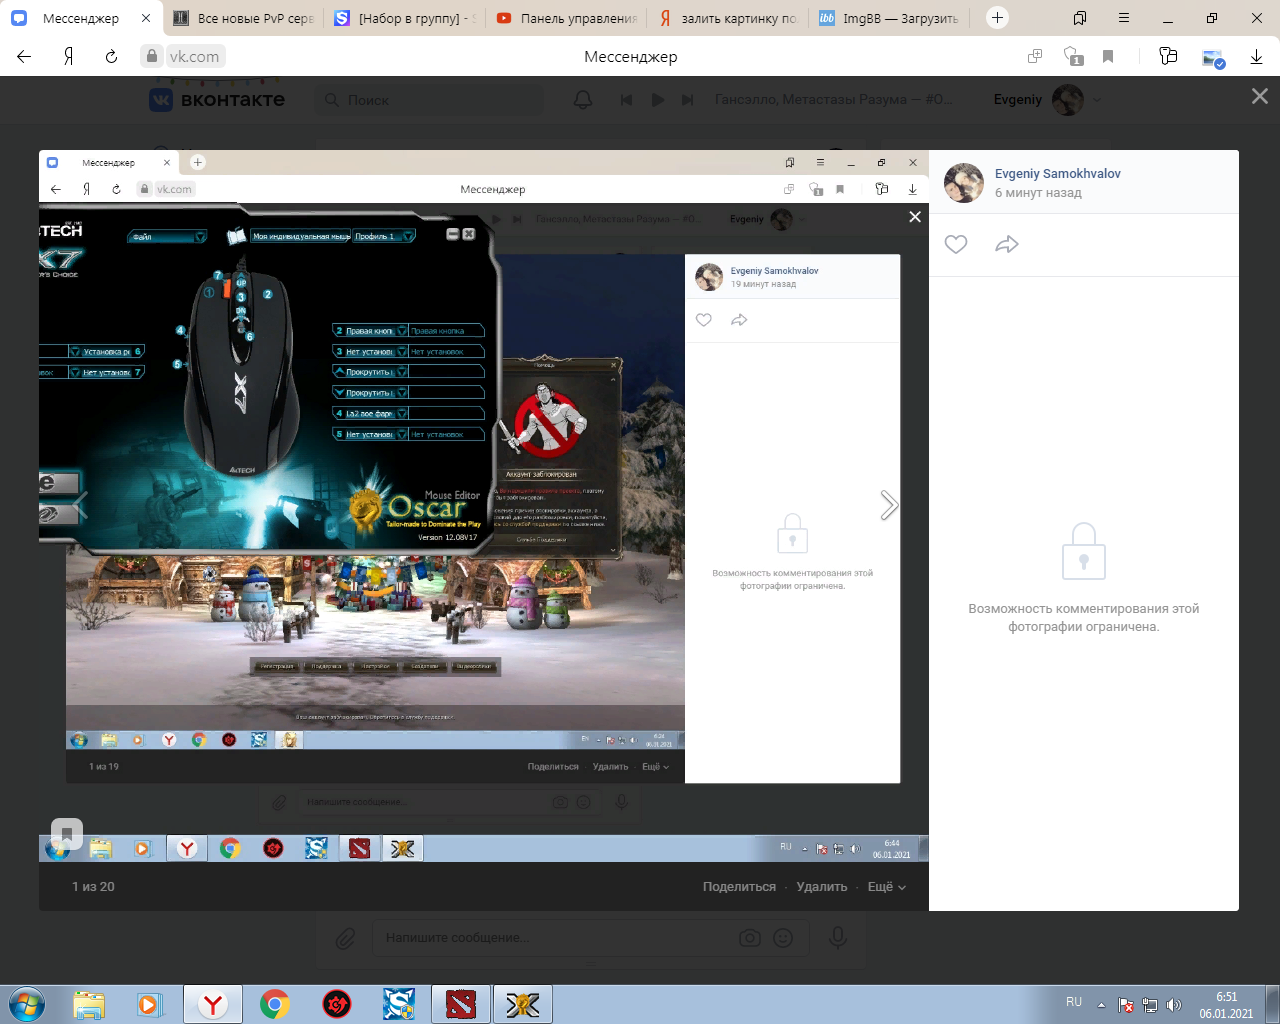Open a new browser tab with plus button
Image resolution: width=1280 pixels, height=1024 pixels.
click(997, 18)
